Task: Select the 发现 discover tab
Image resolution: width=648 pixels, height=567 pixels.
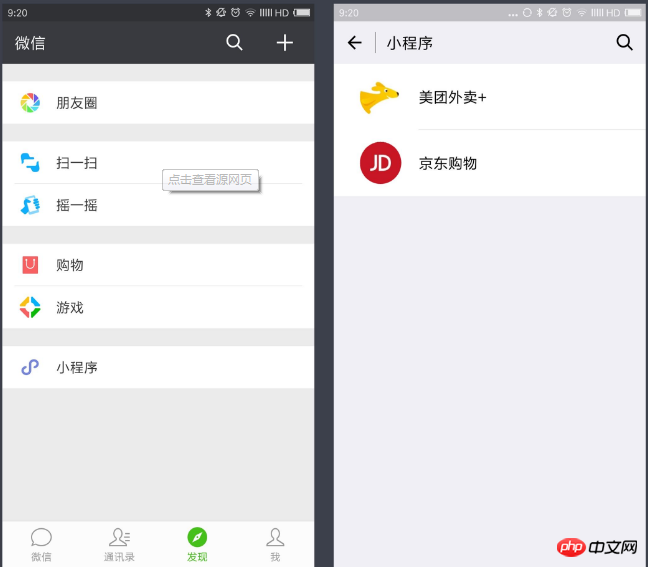Action: (x=197, y=545)
